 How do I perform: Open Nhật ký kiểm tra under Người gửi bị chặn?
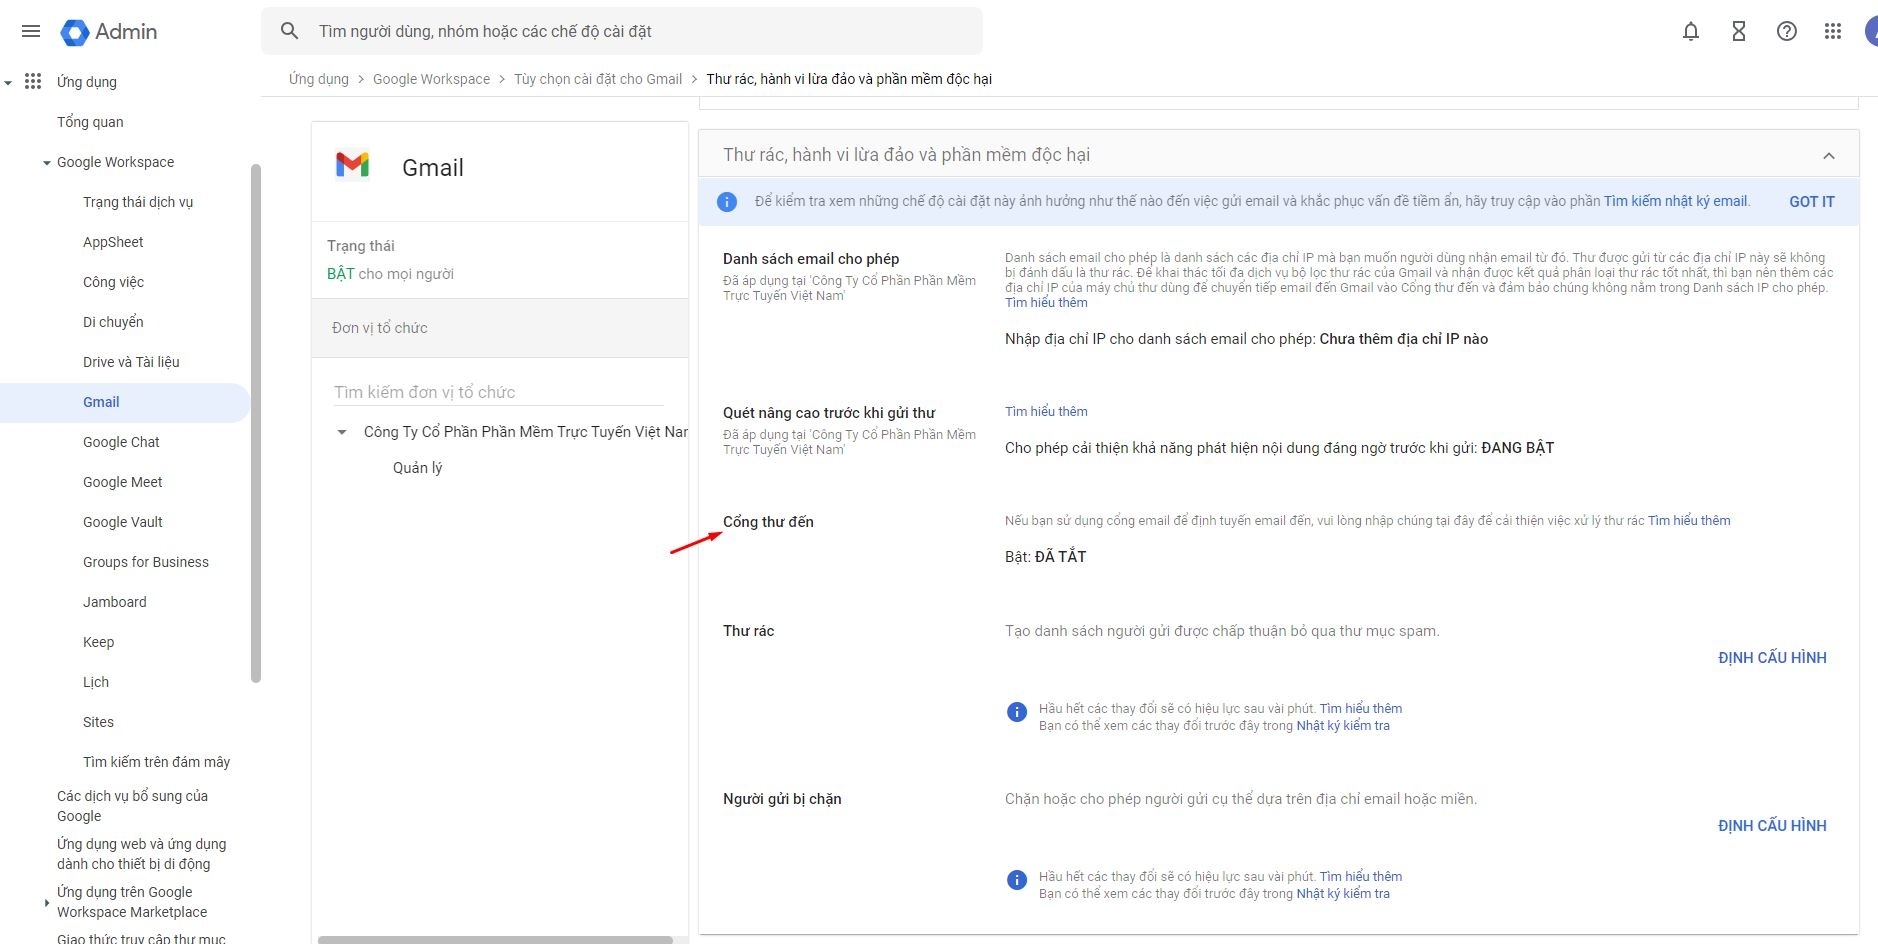pos(1343,893)
